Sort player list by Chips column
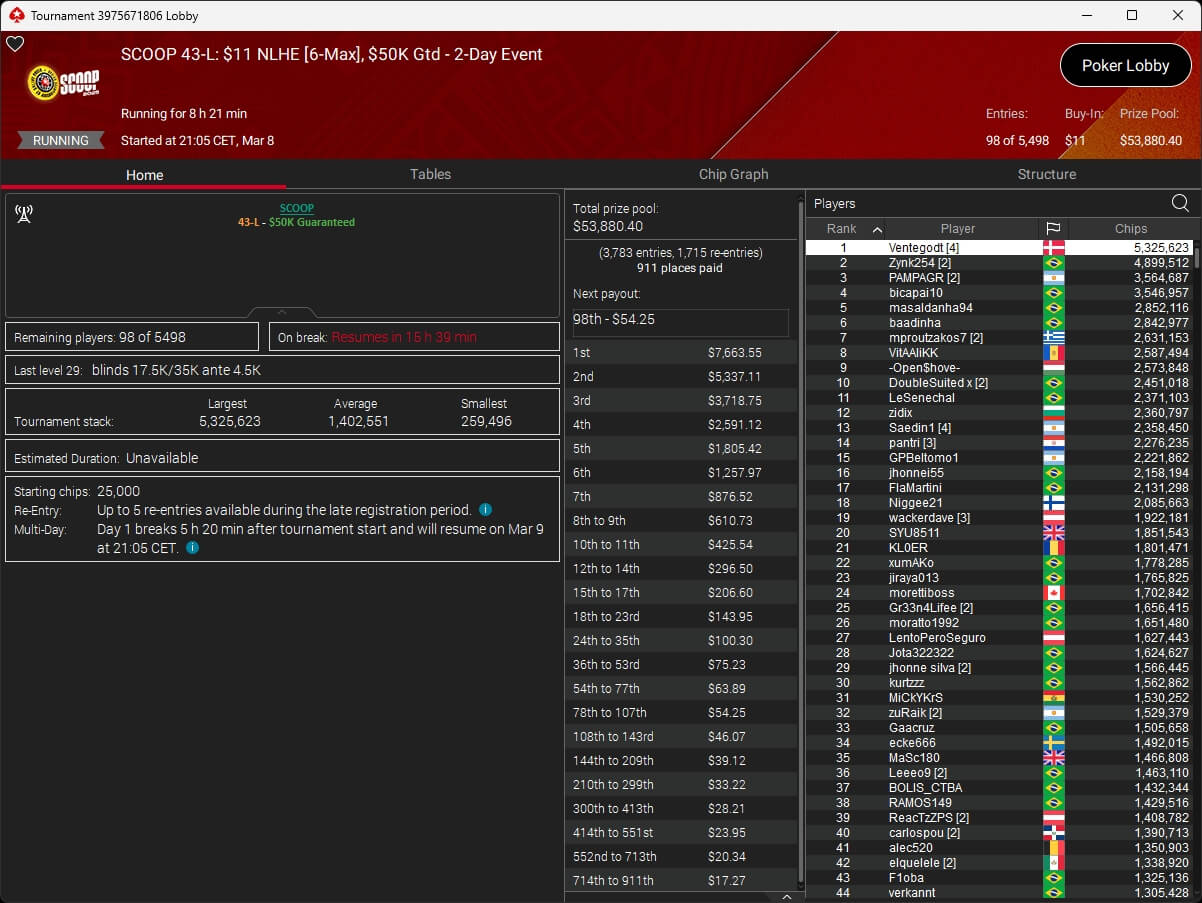 pos(1130,229)
